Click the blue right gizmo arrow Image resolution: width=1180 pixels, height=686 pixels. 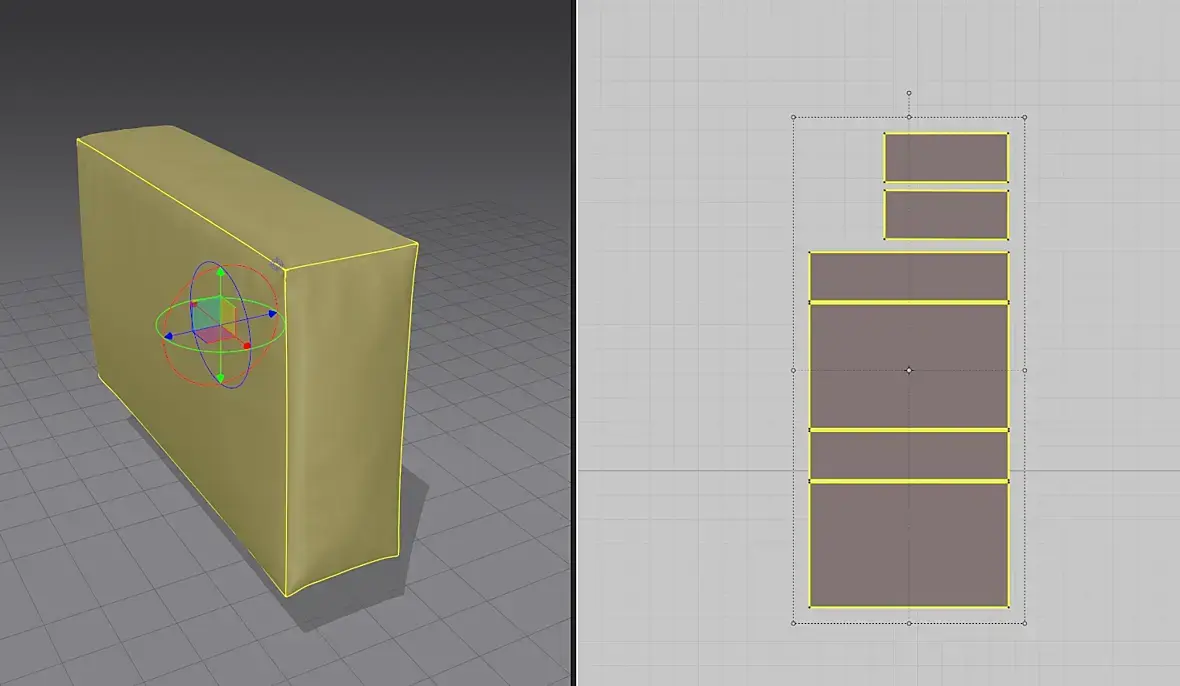click(x=272, y=314)
